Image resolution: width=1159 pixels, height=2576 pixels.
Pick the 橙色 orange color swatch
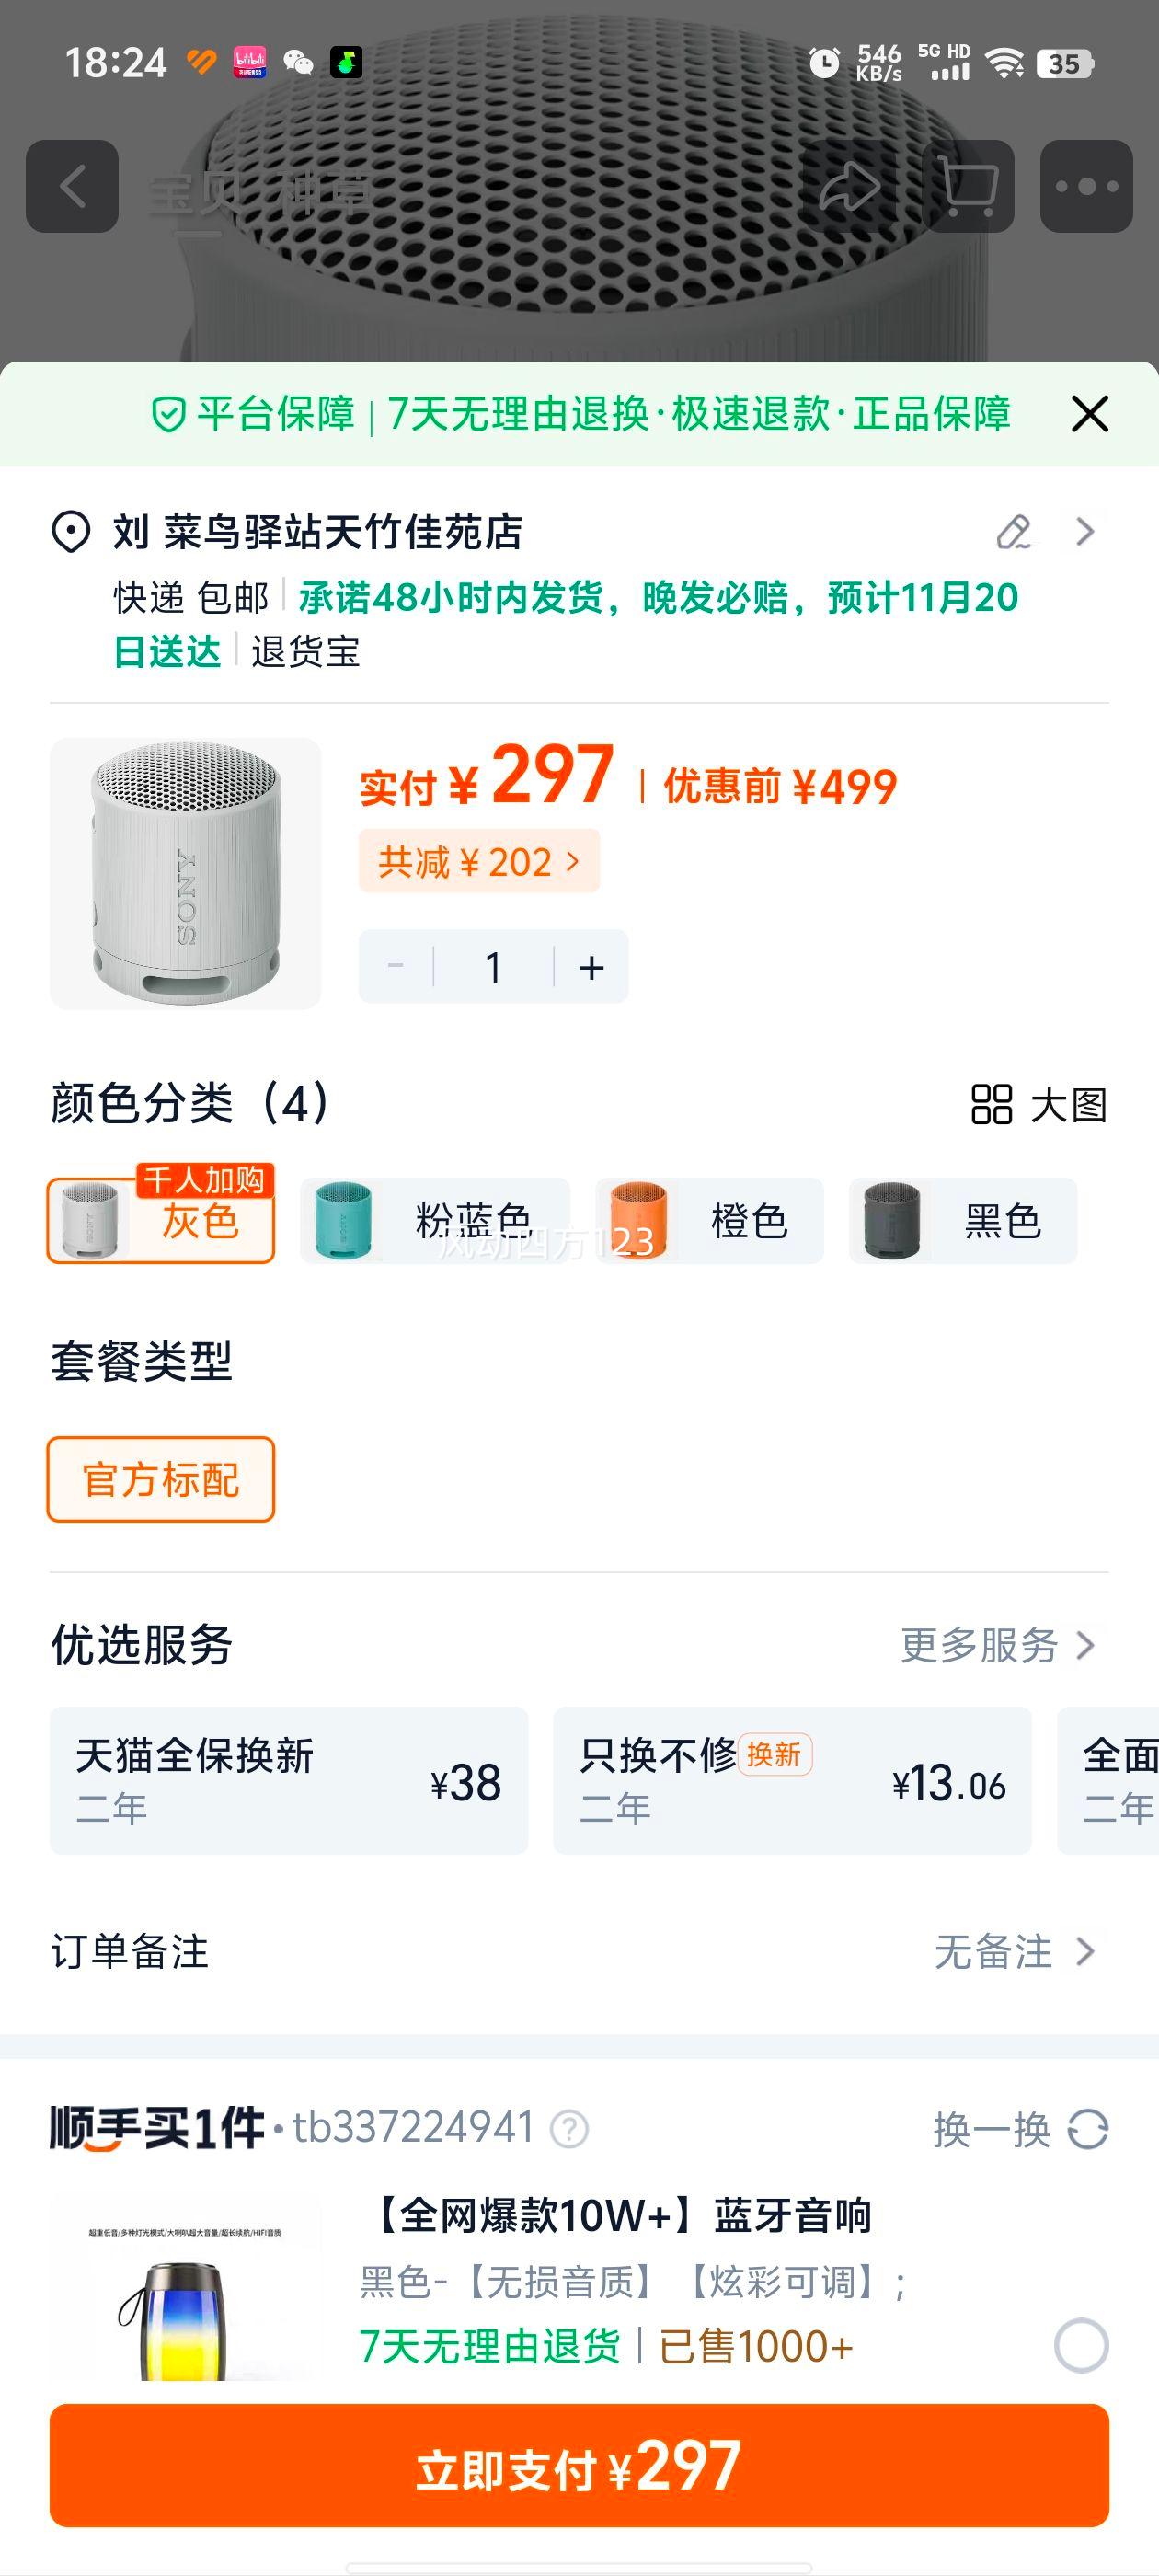pyautogui.click(x=710, y=1221)
